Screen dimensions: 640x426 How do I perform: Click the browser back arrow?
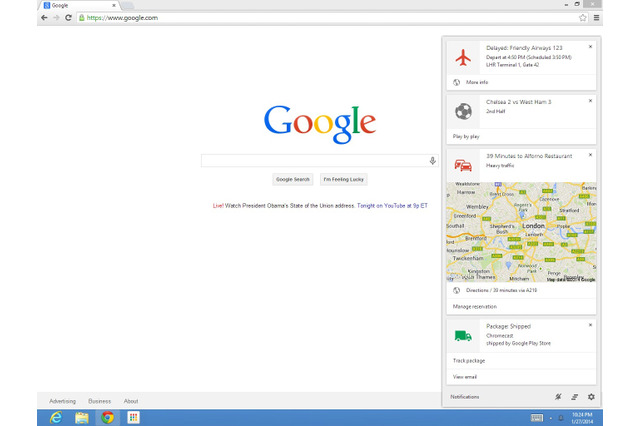click(x=44, y=18)
